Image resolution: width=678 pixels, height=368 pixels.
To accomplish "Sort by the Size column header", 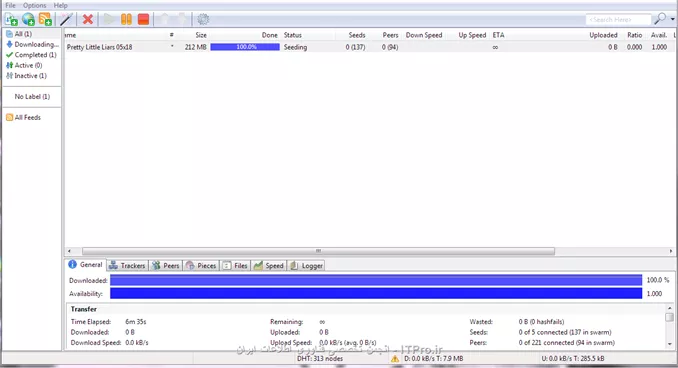I will pyautogui.click(x=201, y=35).
